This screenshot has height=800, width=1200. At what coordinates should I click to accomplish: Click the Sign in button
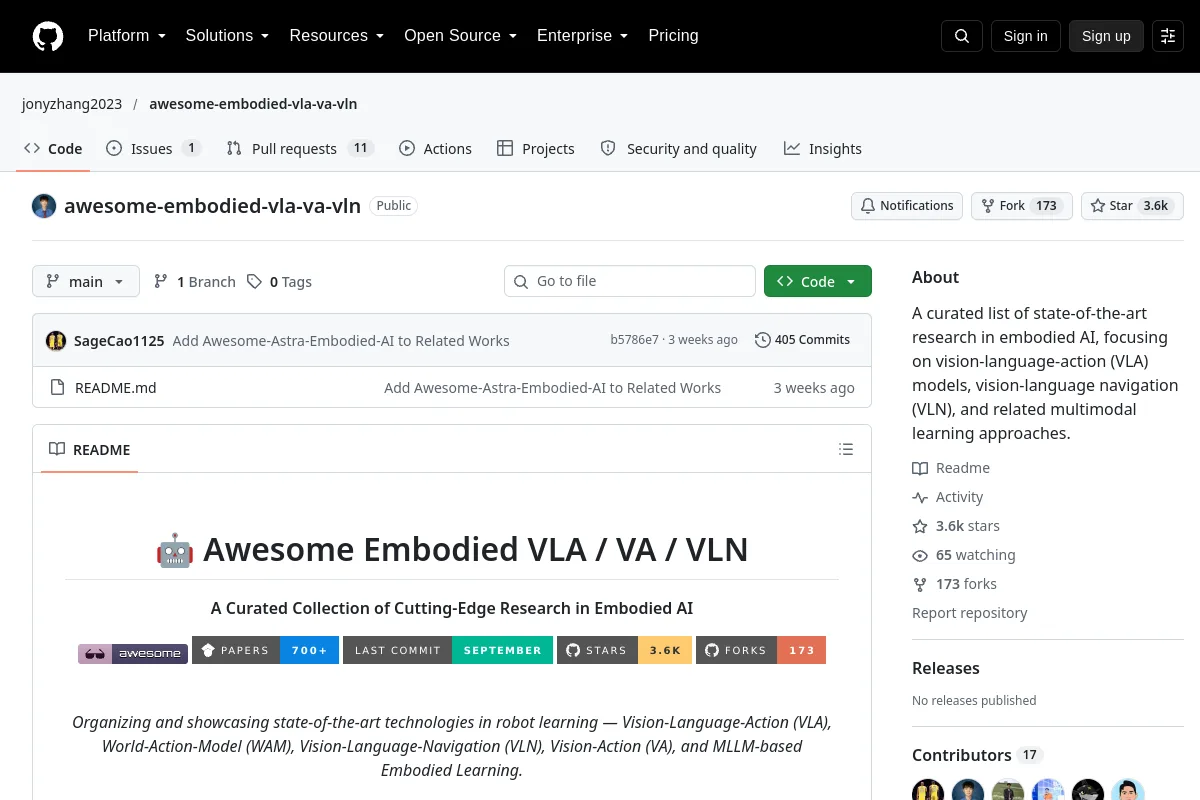(1026, 36)
